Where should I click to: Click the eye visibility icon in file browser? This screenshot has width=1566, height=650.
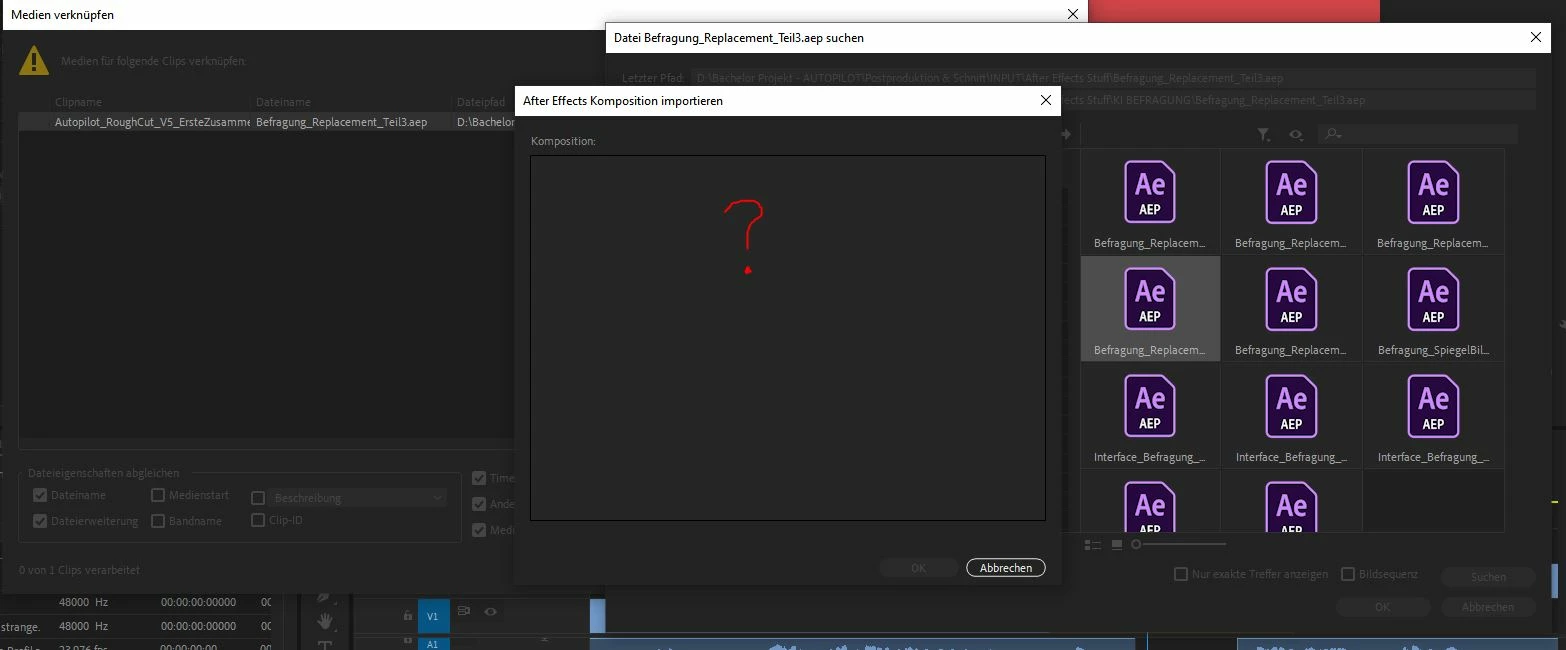[1296, 134]
